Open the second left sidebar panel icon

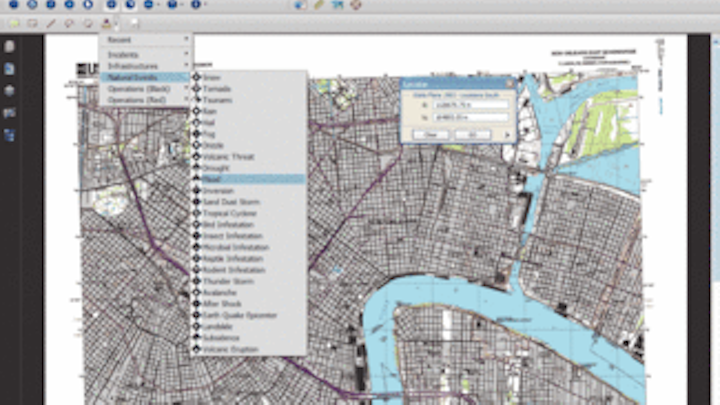click(x=10, y=69)
